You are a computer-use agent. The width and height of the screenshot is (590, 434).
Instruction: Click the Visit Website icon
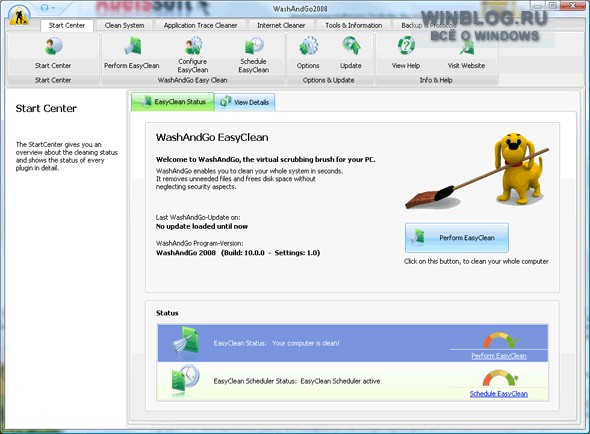(467, 48)
